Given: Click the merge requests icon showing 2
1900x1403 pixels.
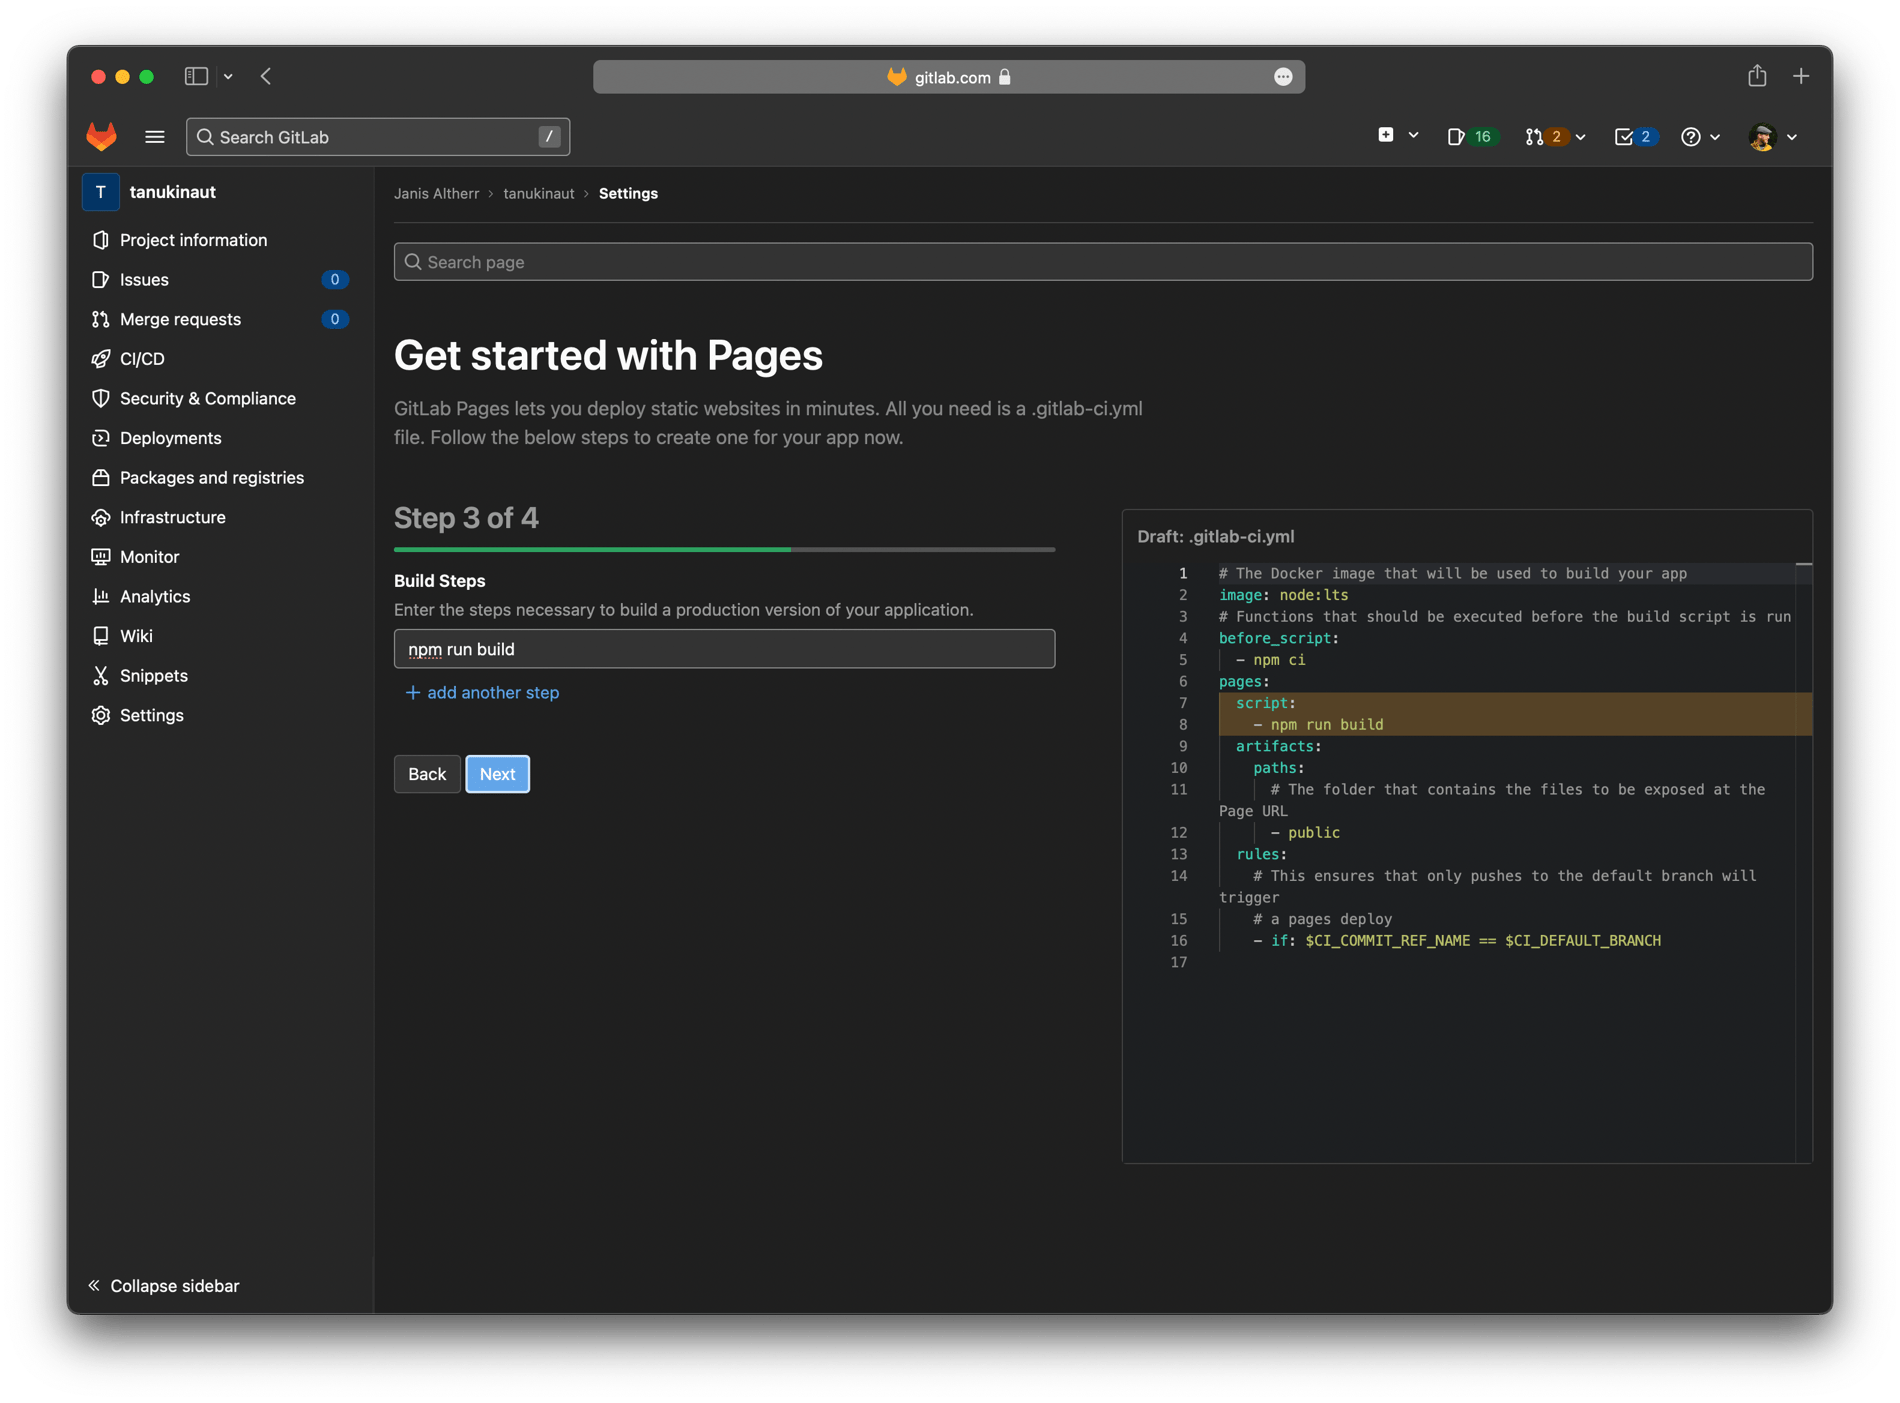Looking at the screenshot, I should coord(1544,136).
